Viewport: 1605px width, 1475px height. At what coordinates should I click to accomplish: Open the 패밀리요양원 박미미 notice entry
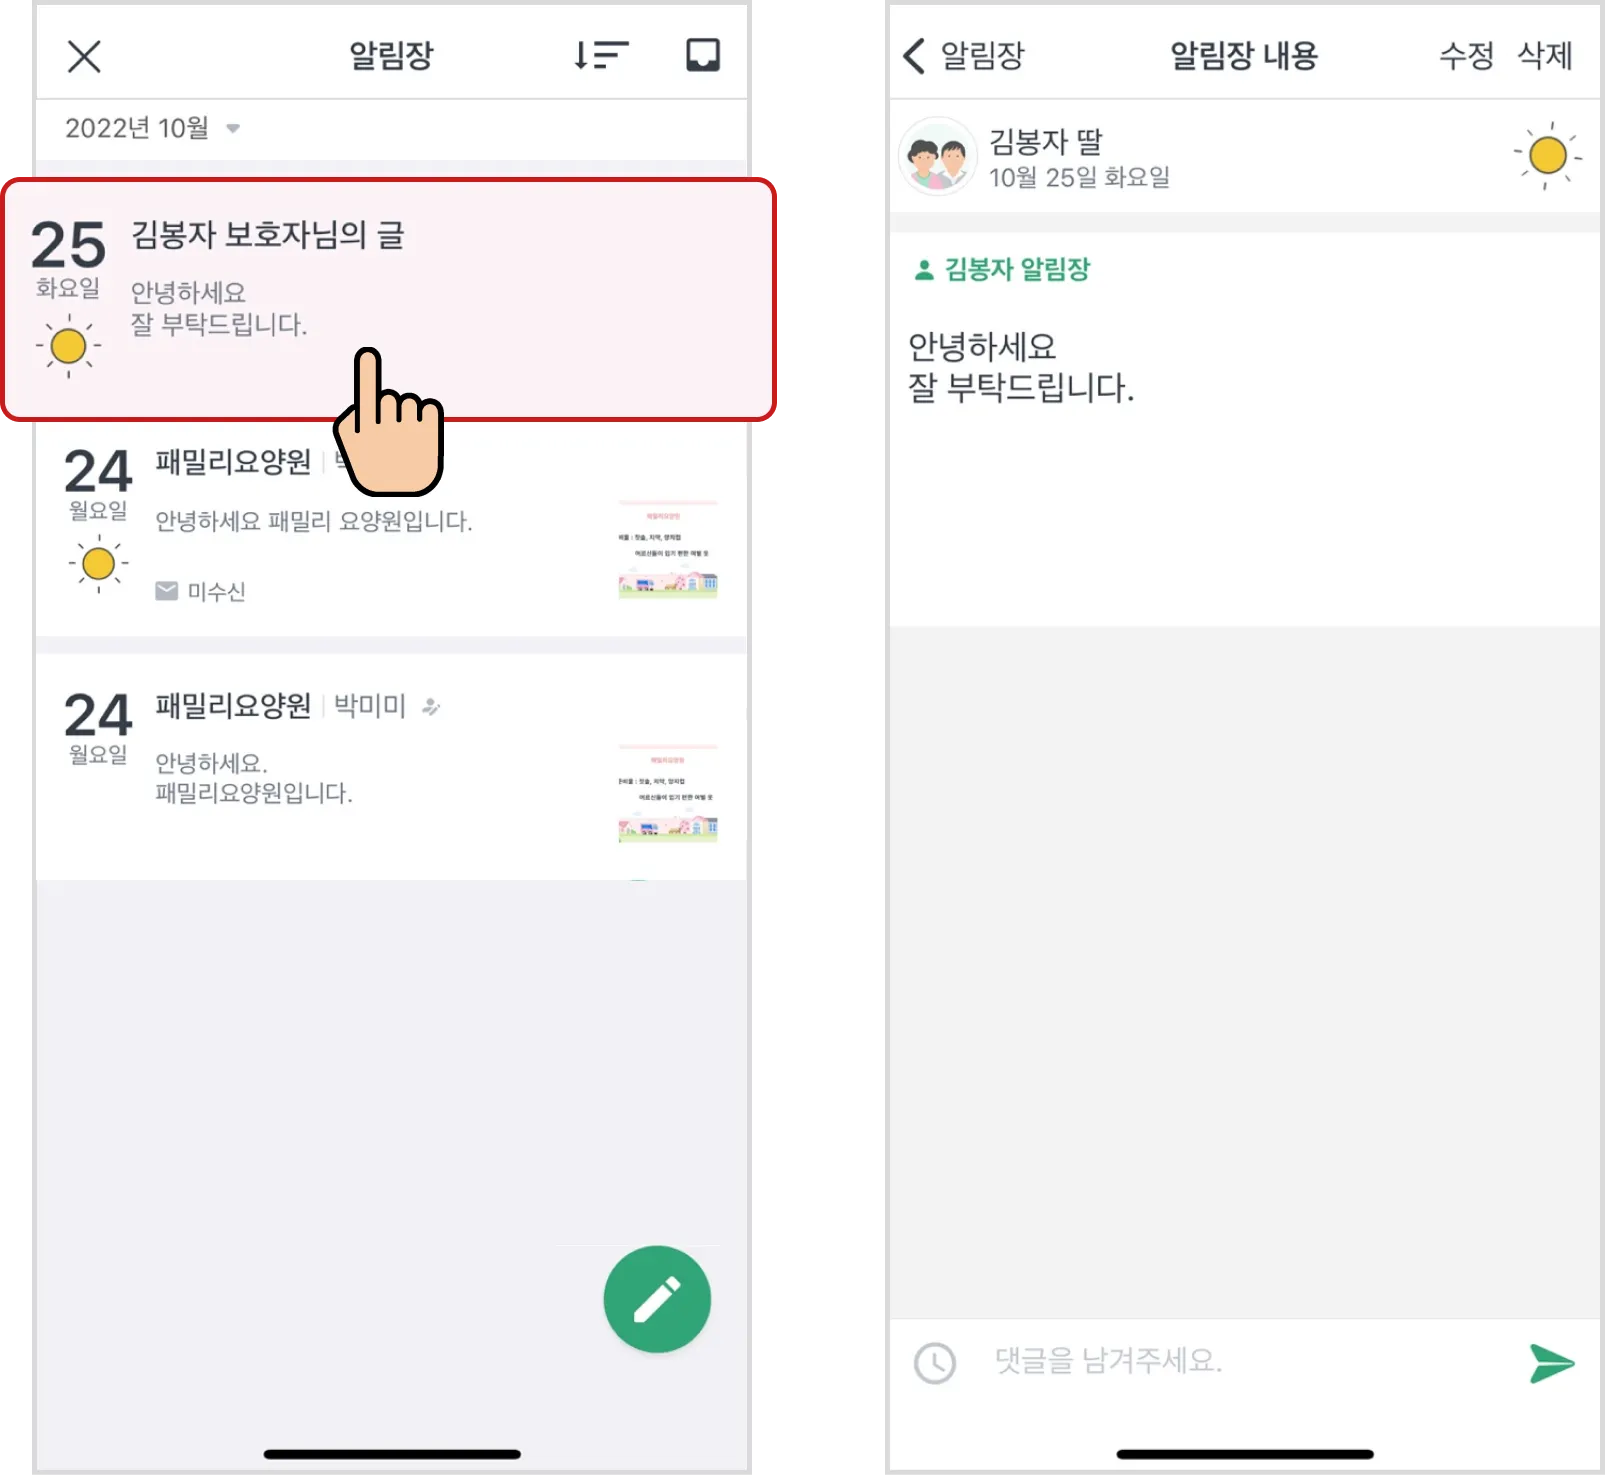pyautogui.click(x=391, y=767)
